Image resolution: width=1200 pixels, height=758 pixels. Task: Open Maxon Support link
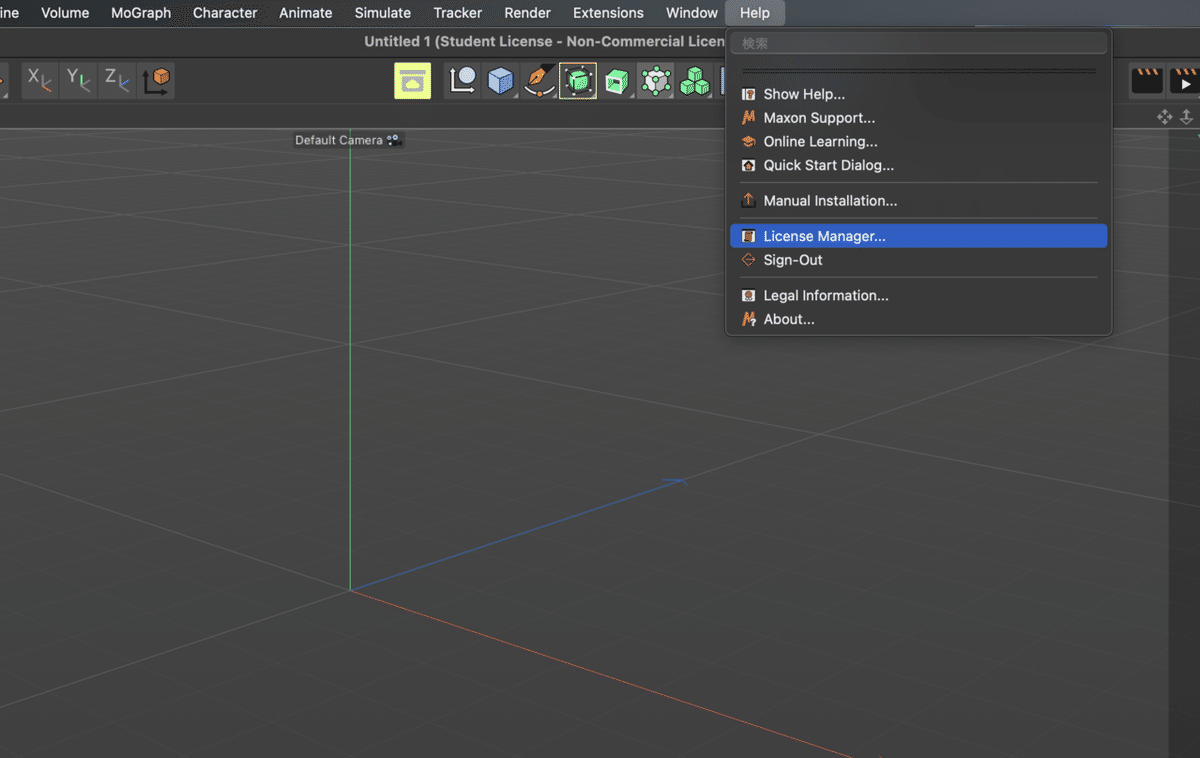(819, 118)
